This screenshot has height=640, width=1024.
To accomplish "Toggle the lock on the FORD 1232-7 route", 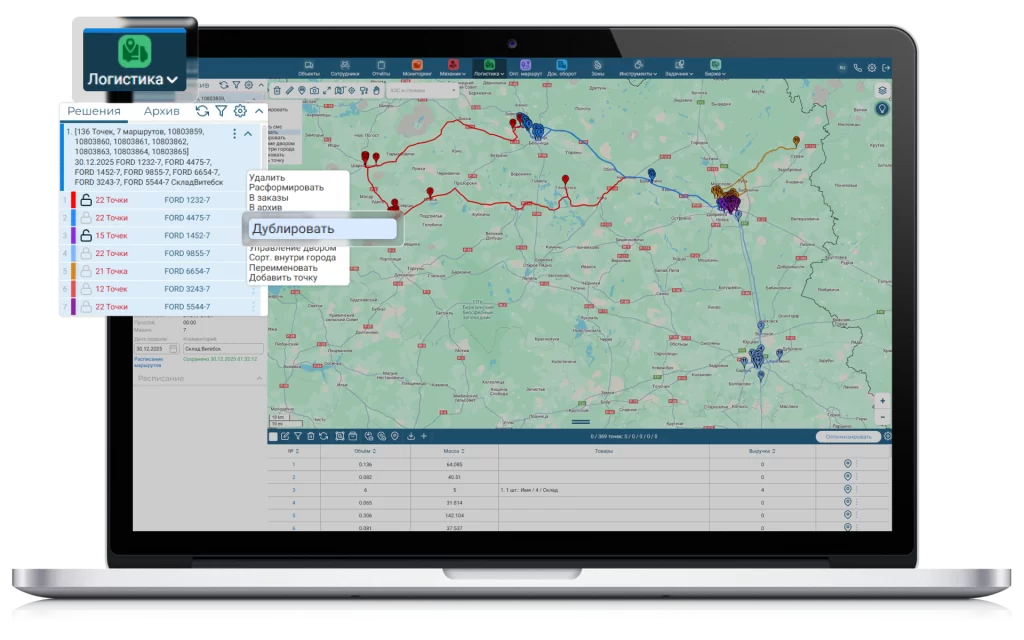I will [x=86, y=200].
